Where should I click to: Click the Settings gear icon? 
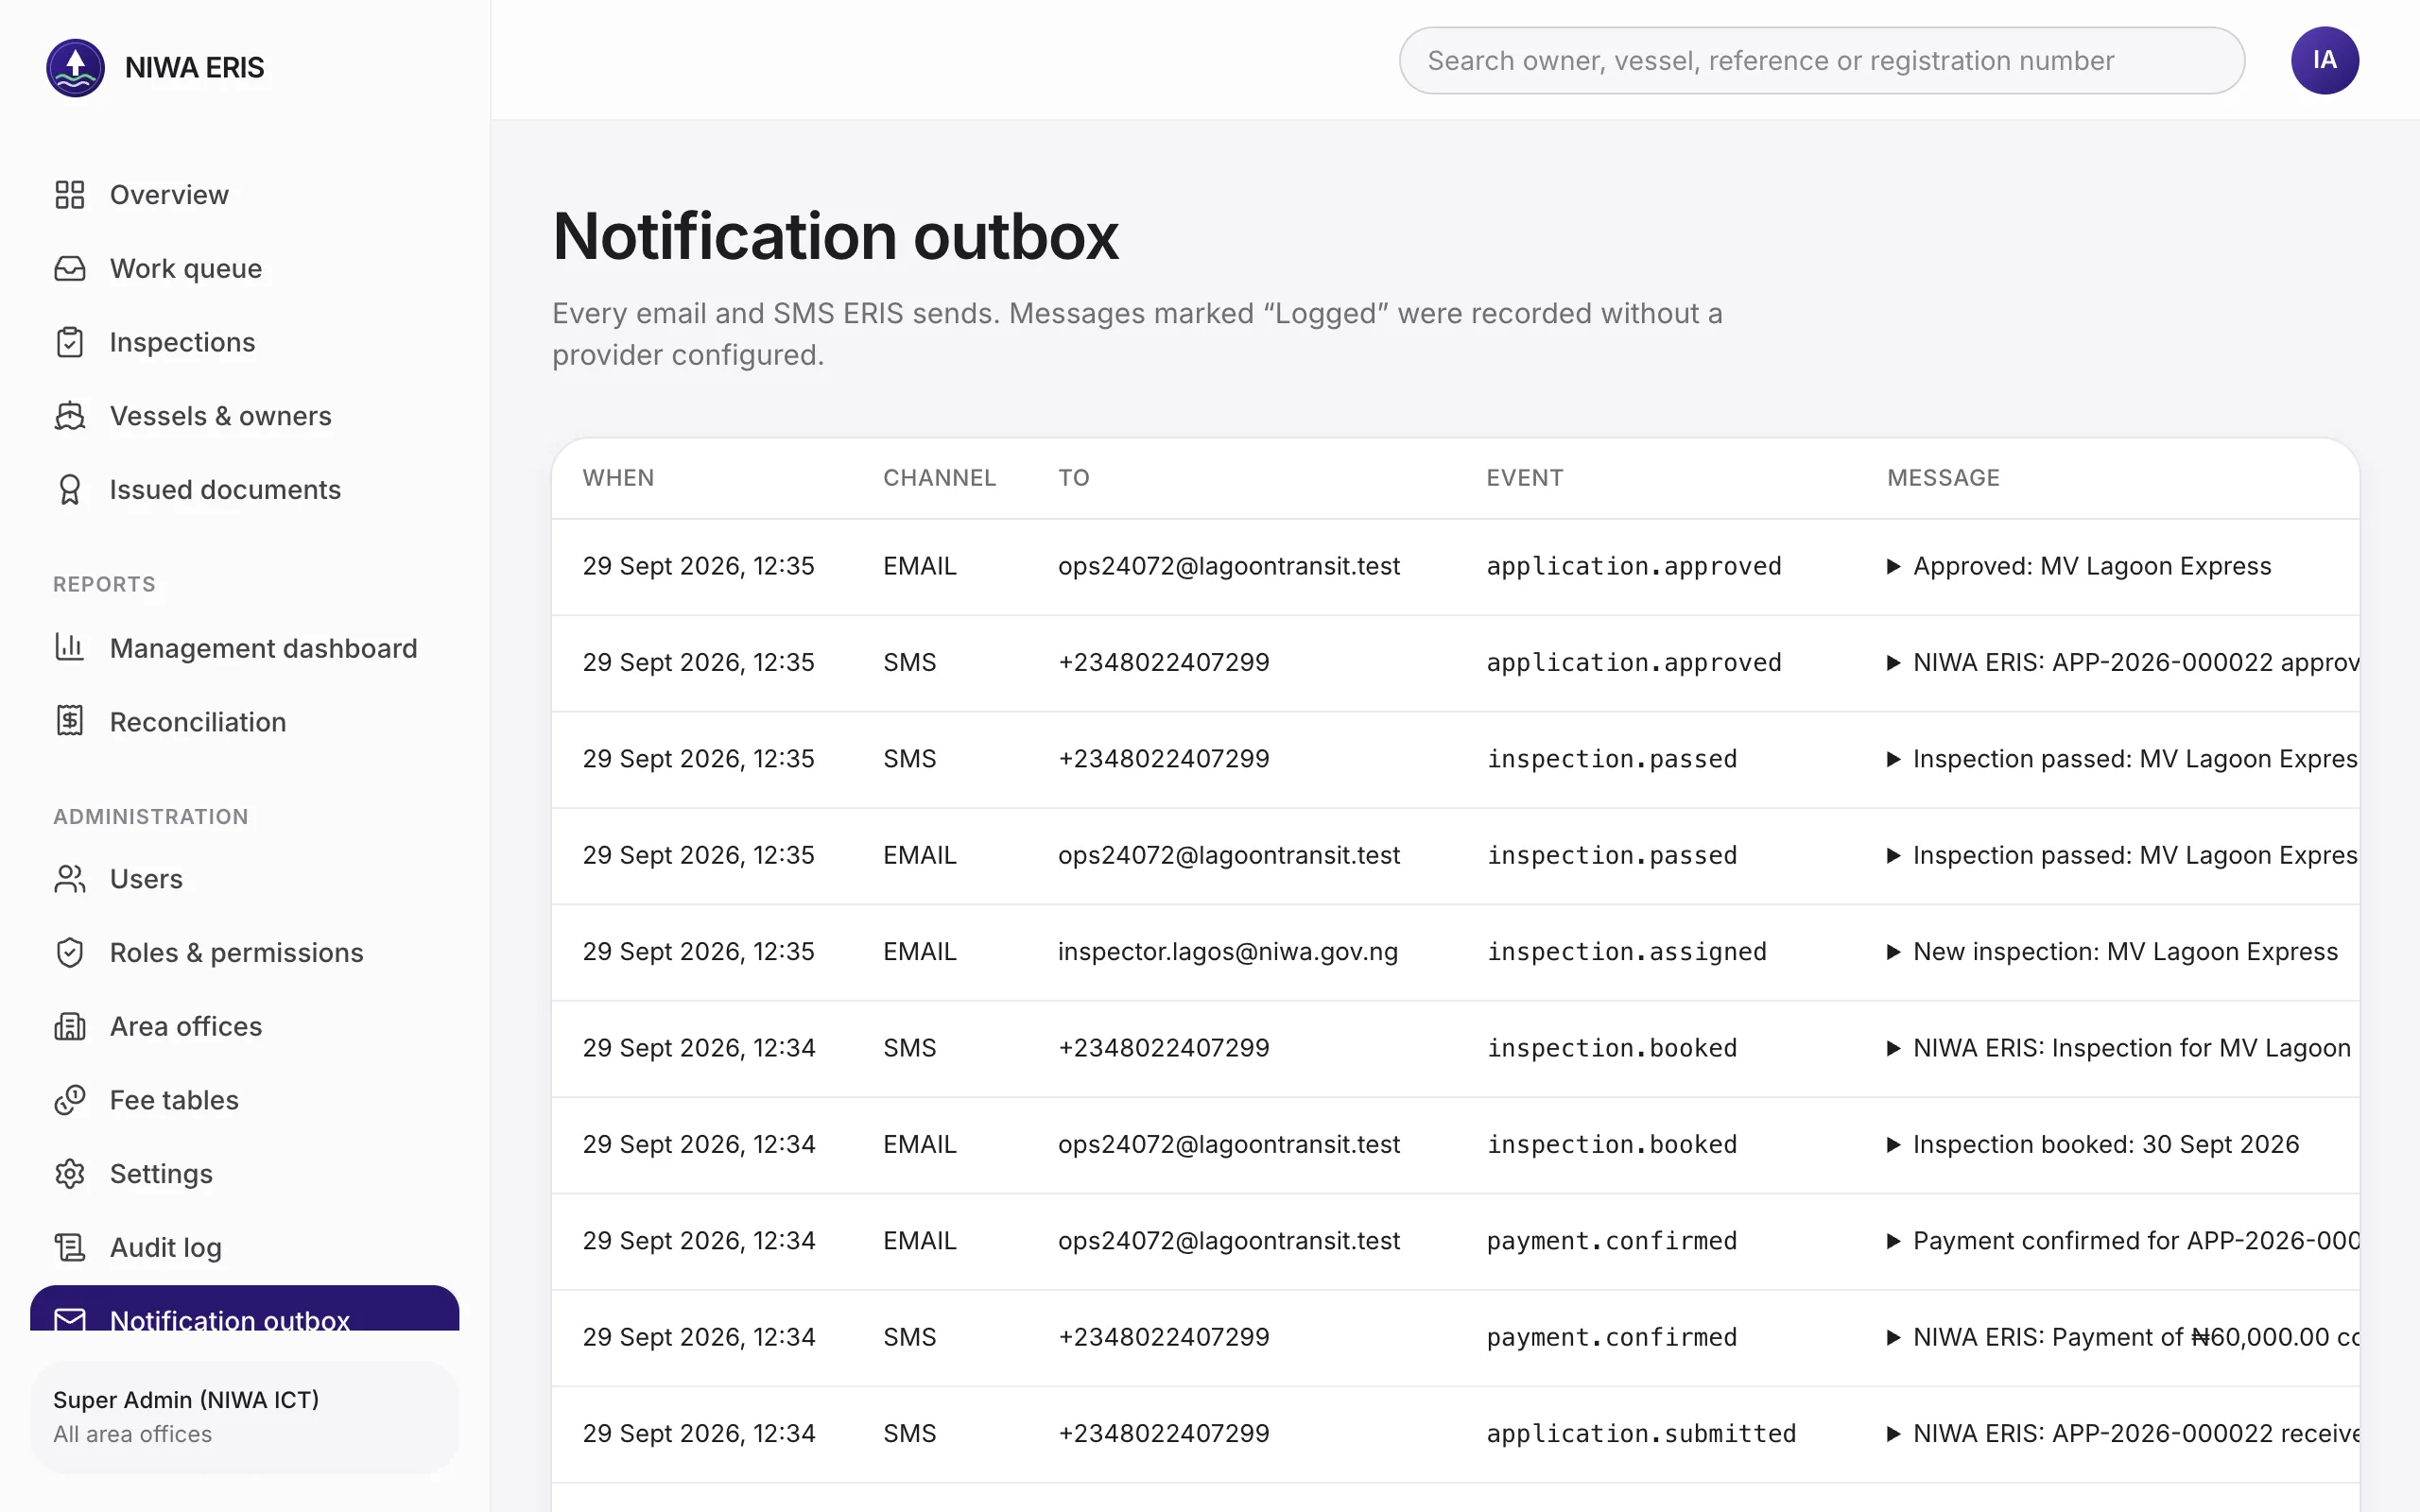click(70, 1173)
